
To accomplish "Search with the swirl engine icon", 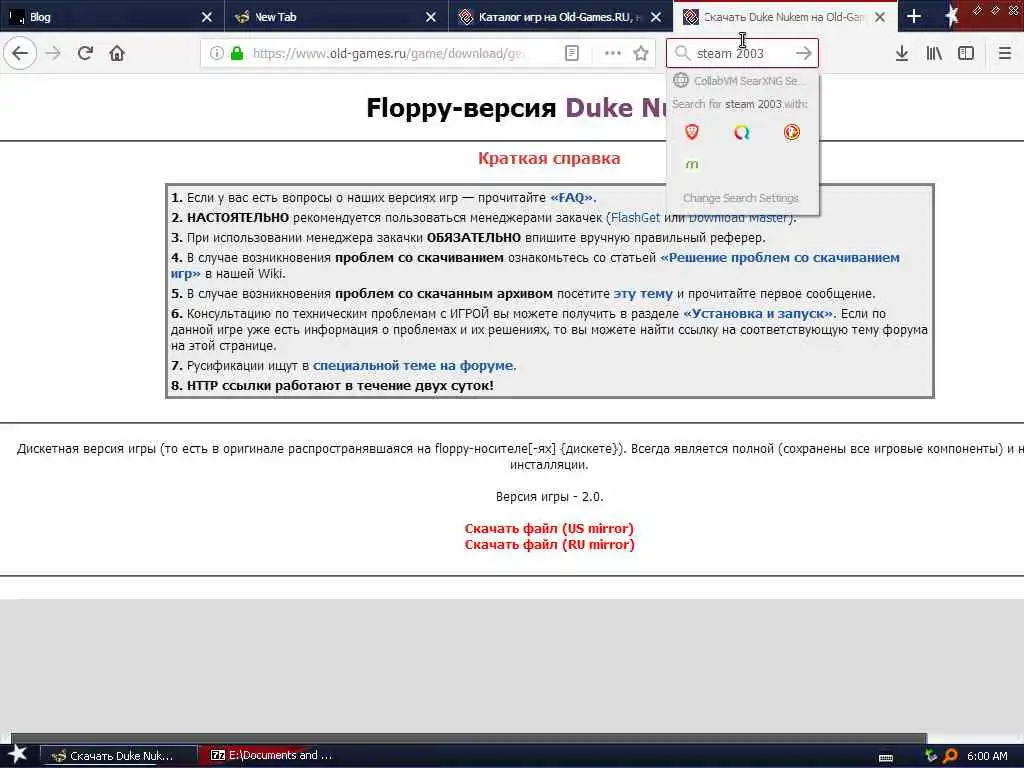I will click(742, 133).
